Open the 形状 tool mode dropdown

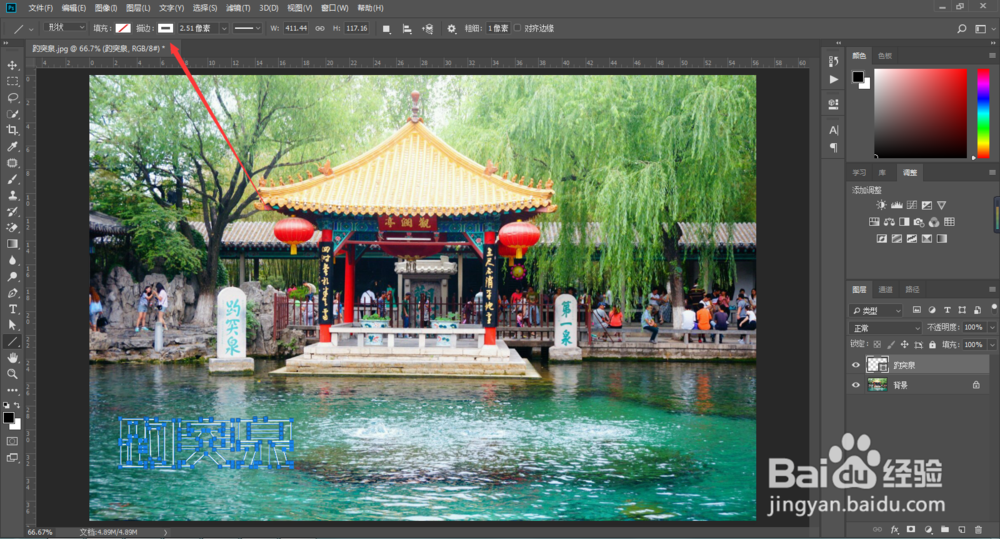(65, 27)
